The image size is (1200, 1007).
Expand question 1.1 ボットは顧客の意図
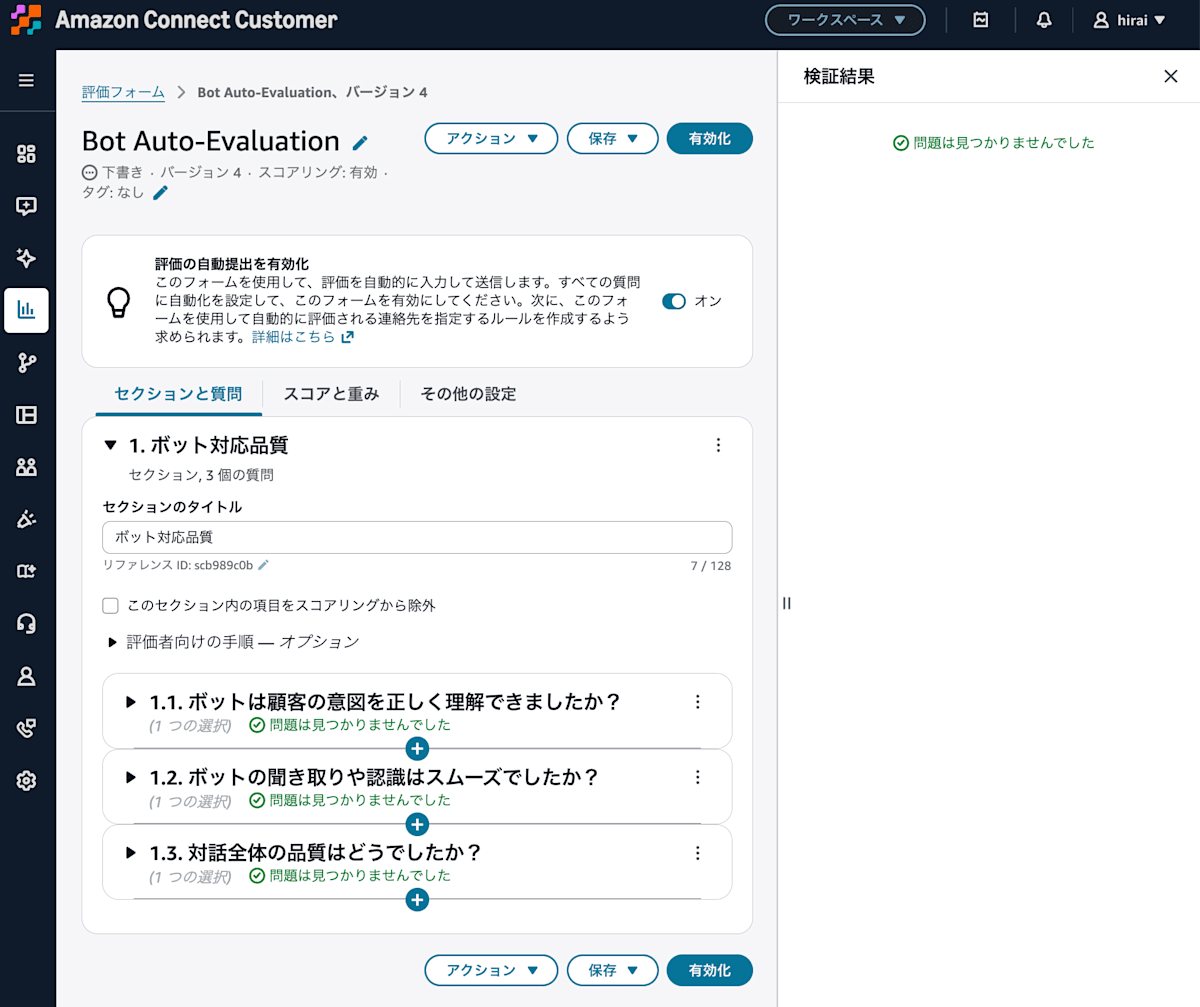(131, 702)
